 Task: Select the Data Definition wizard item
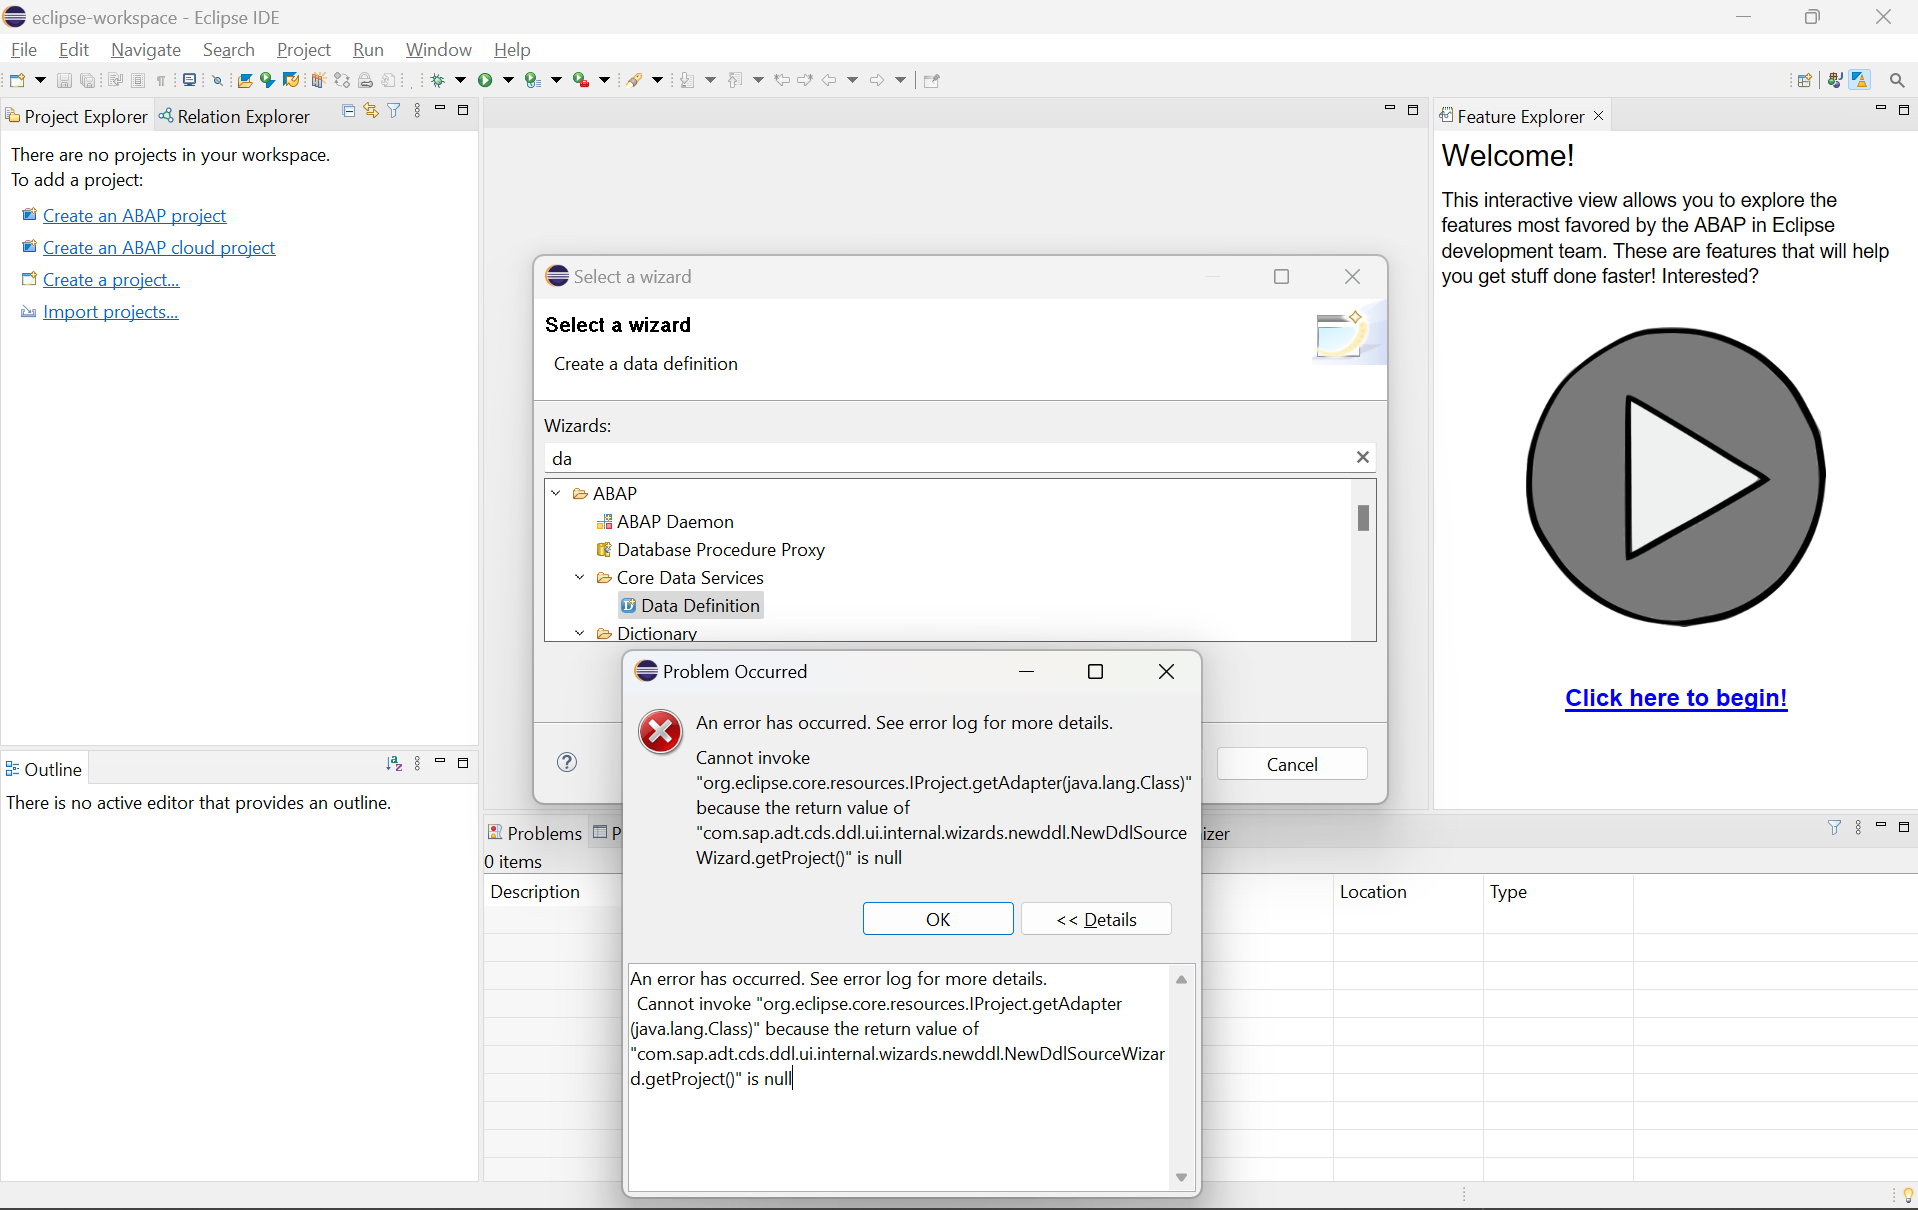691,605
